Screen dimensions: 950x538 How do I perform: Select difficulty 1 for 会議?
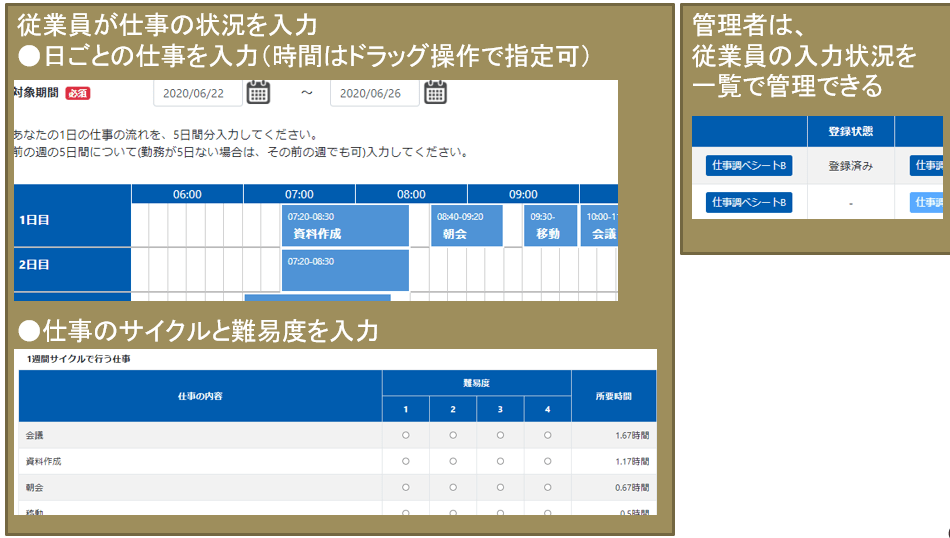coord(405,435)
